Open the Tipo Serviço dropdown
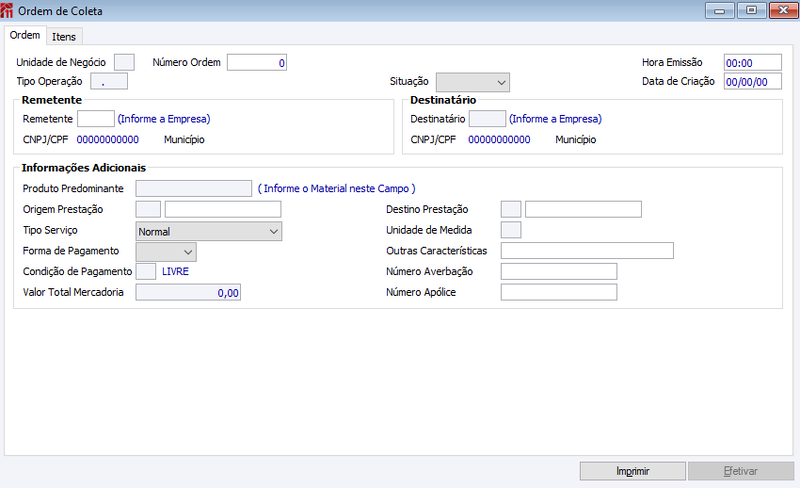This screenshot has height=488, width=800. click(x=209, y=231)
